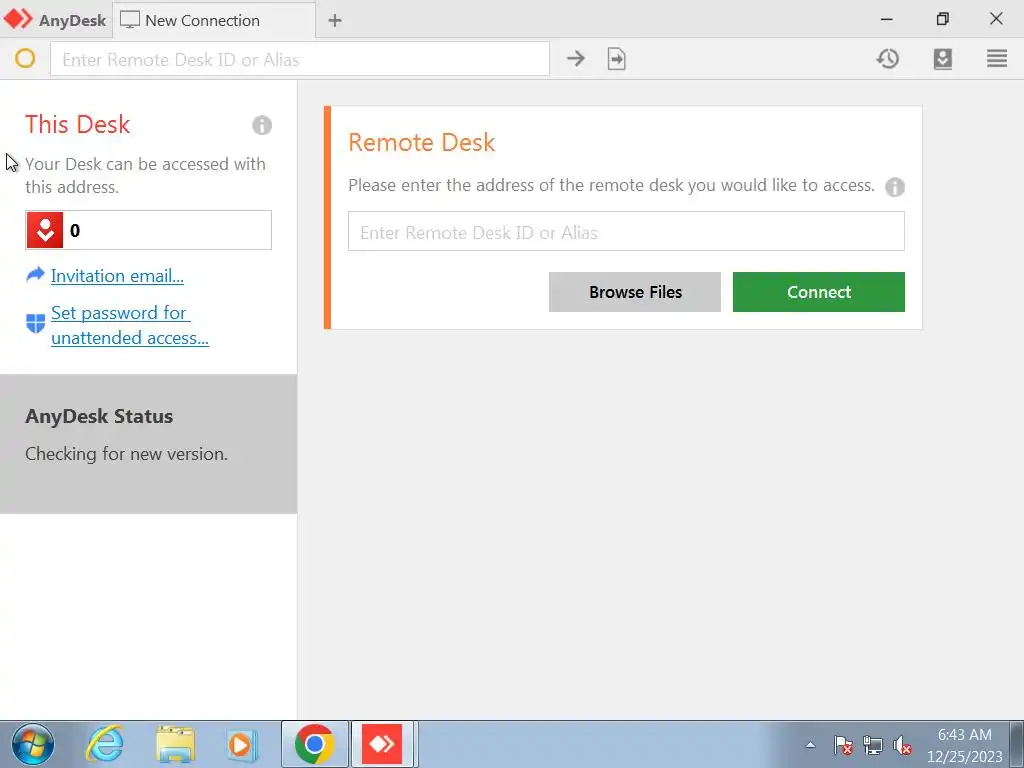This screenshot has height=768, width=1024.
Task: Click the blue share arrow icon
Action: tap(35, 275)
